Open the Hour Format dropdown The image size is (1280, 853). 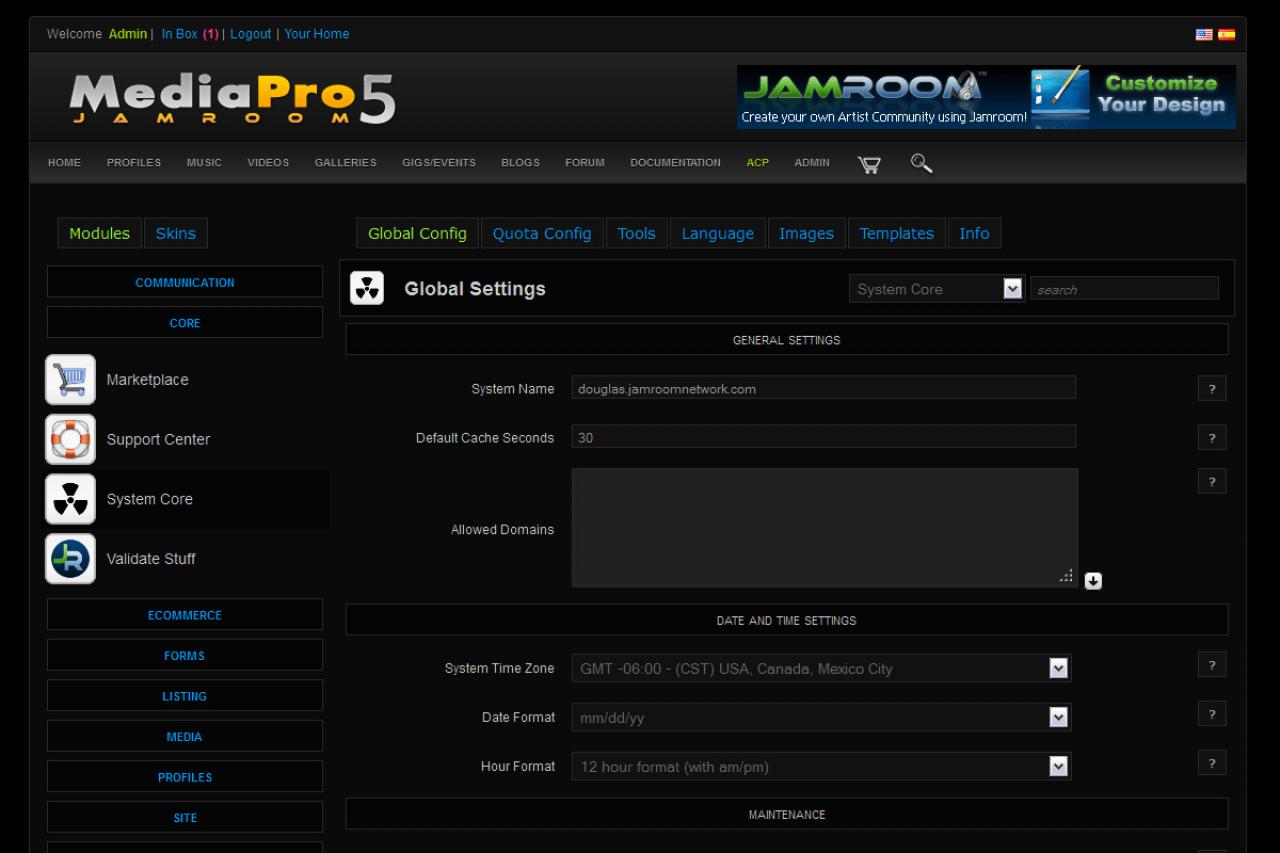[820, 767]
